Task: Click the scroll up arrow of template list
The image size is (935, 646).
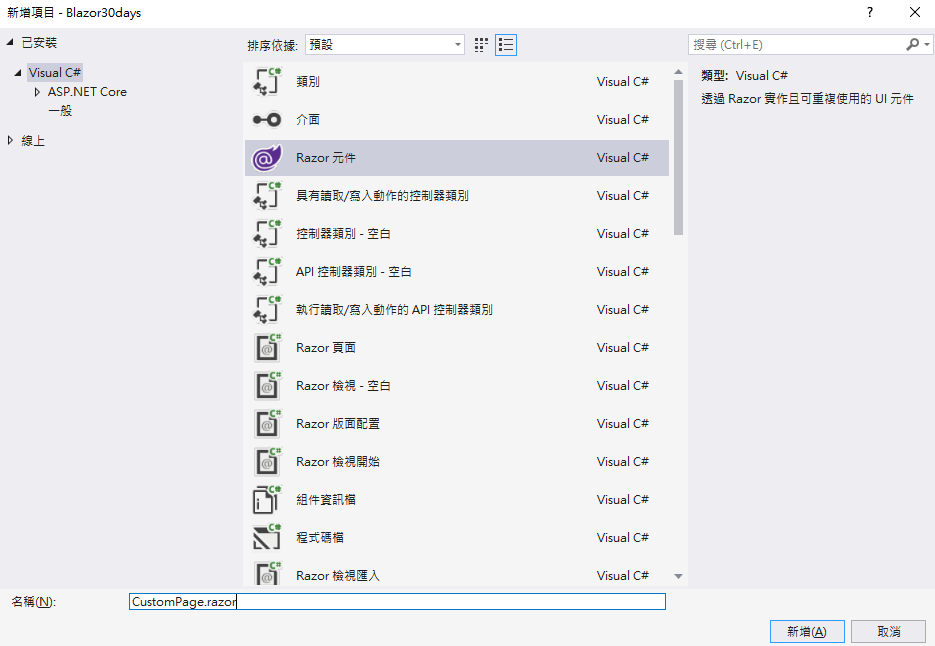Action: pyautogui.click(x=679, y=72)
